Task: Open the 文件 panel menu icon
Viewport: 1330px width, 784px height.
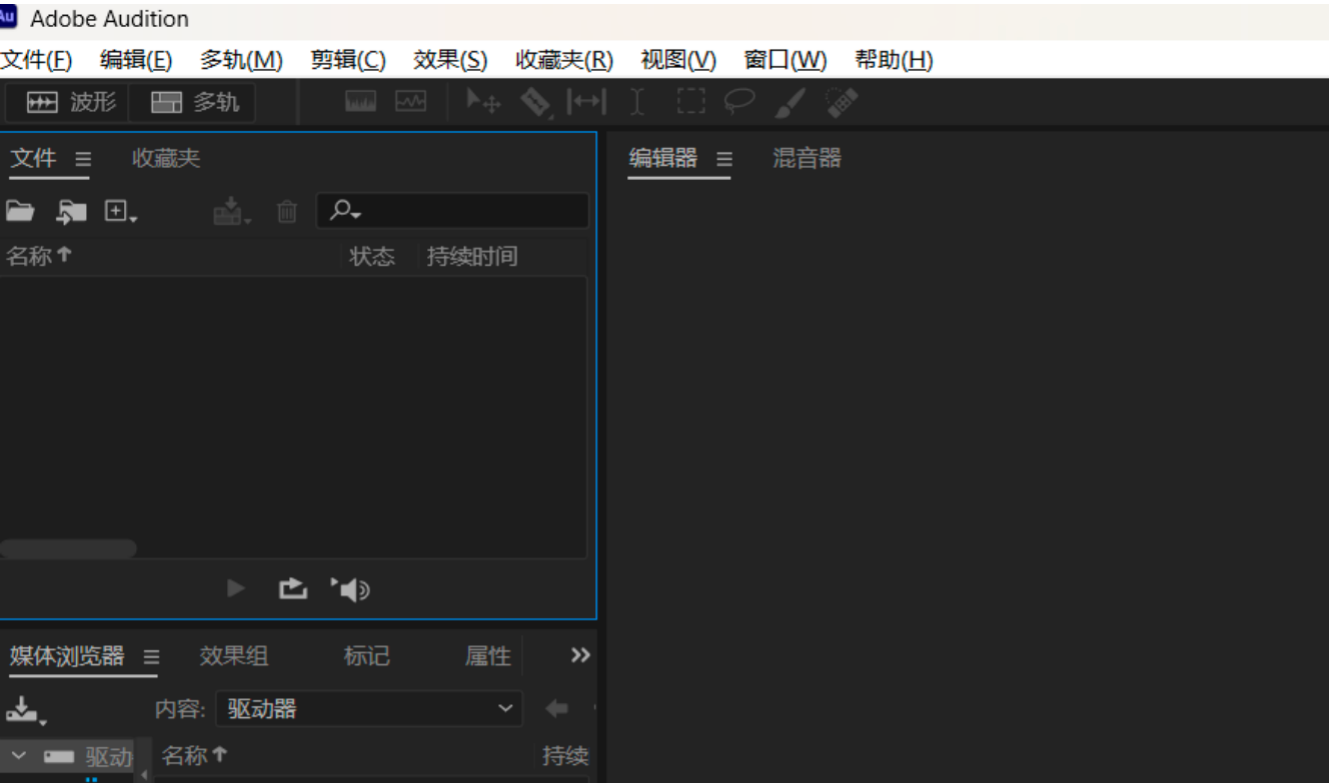Action: 83,159
